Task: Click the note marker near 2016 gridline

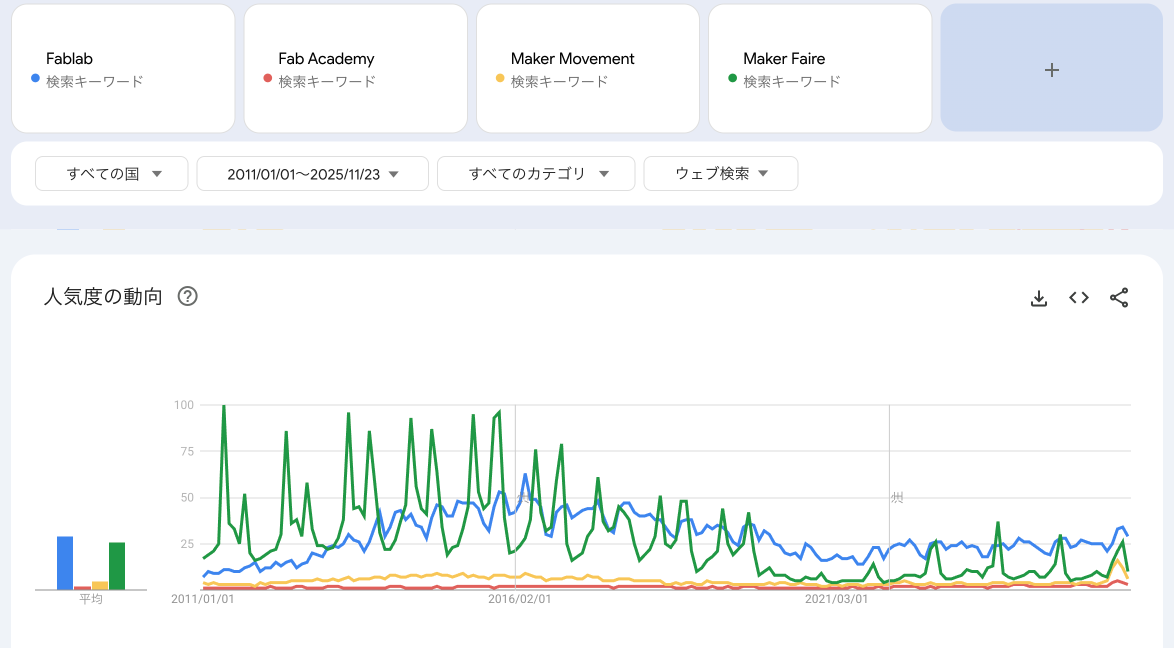Action: tap(522, 497)
